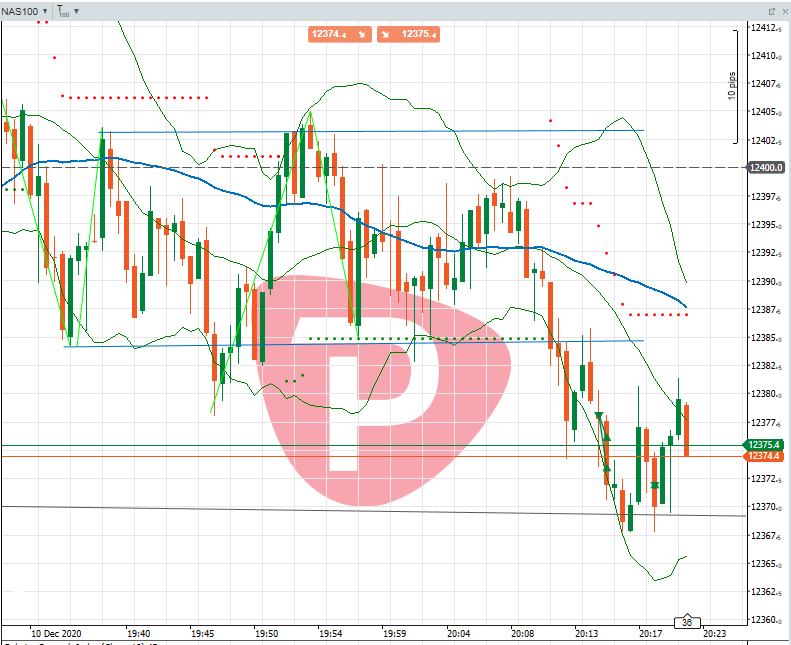Click the 20:08 time axis label

coord(523,633)
